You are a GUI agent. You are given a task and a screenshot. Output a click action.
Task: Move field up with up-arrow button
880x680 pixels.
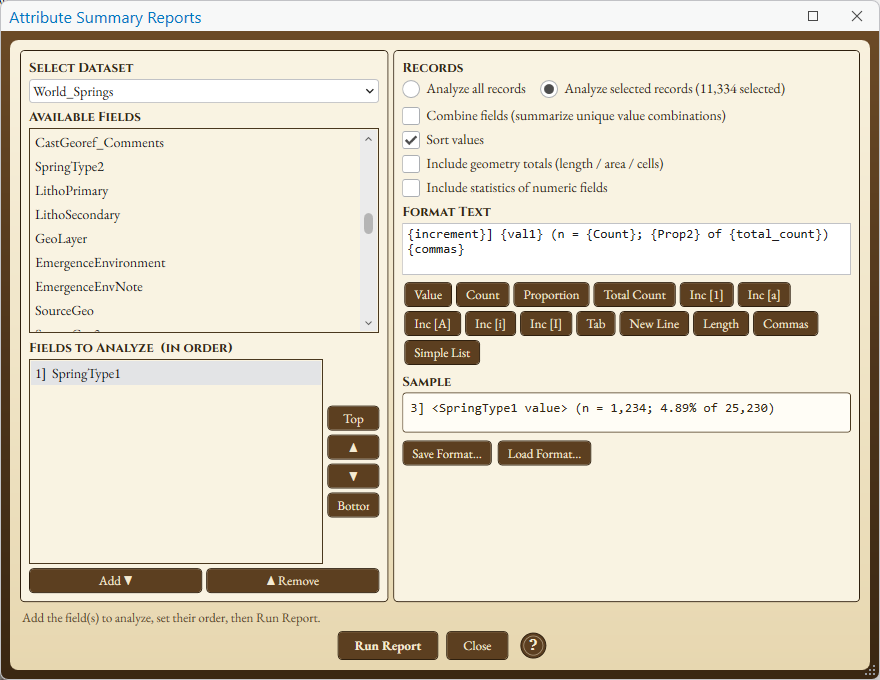pos(353,448)
